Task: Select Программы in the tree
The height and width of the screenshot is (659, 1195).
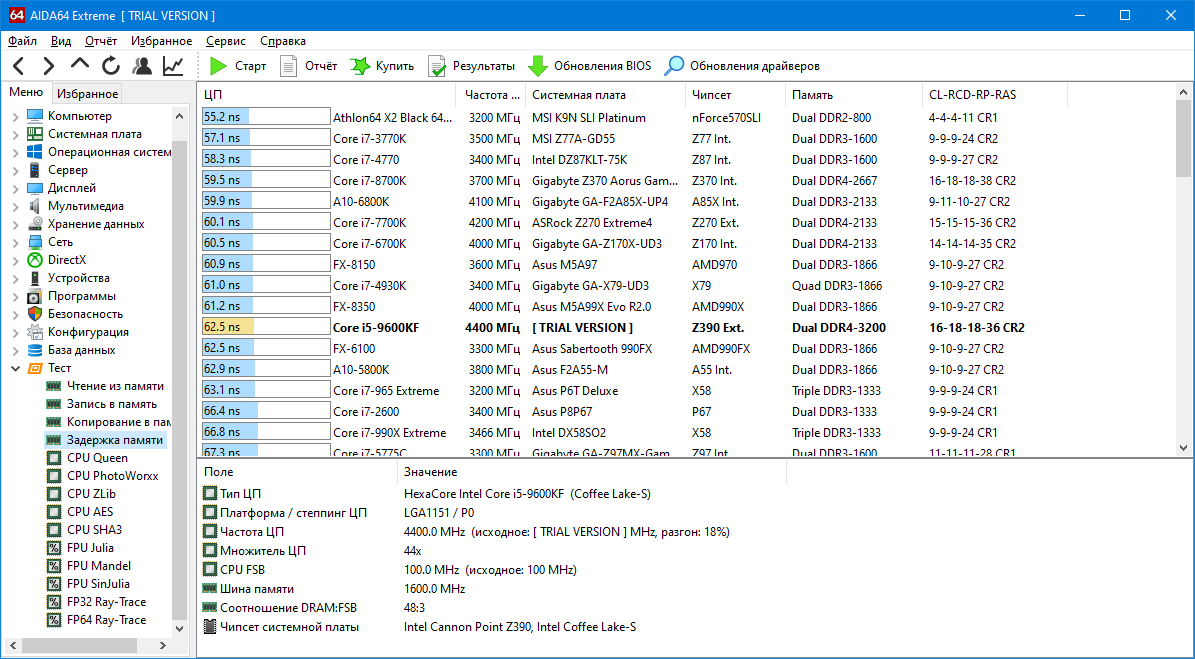Action: click(82, 296)
